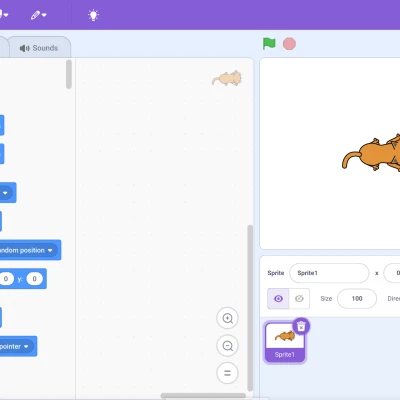This screenshot has height=400, width=400.
Task: Select the Sprite1 thumbnail in sprite list
Action: click(285, 343)
